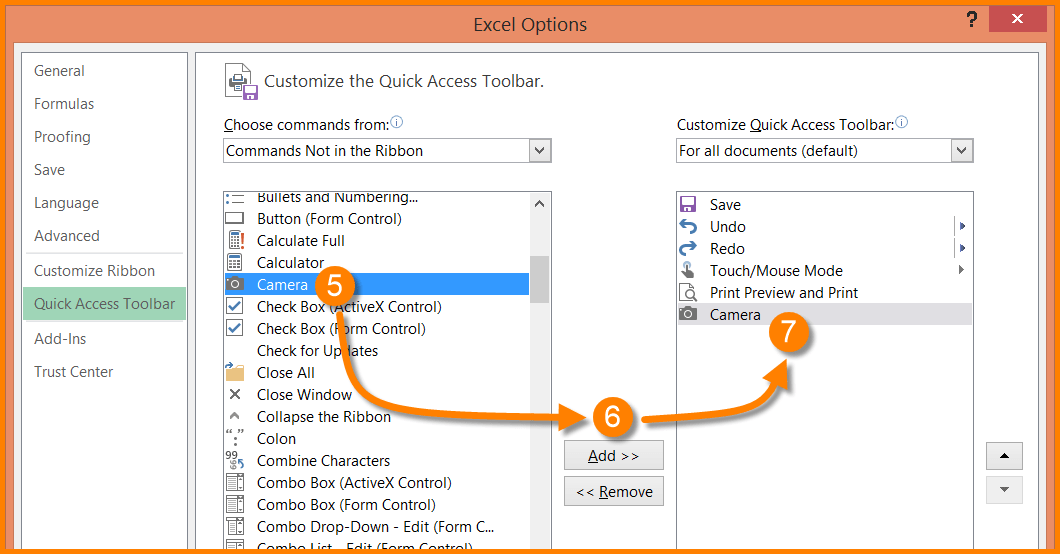Expand the Touch/Mouse Mode submenu arrow
Image resolution: width=1060 pixels, height=554 pixels.
[961, 270]
